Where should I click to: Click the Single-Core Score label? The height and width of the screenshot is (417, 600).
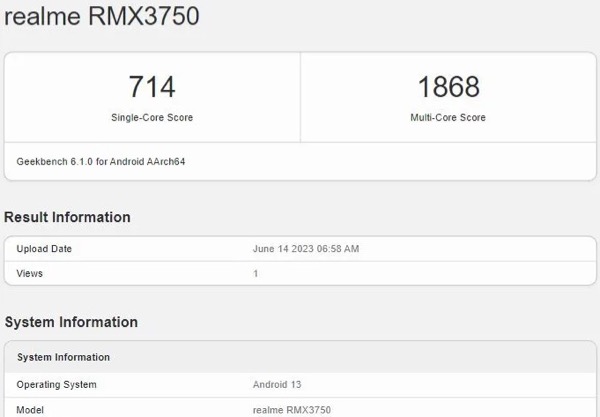coord(152,117)
